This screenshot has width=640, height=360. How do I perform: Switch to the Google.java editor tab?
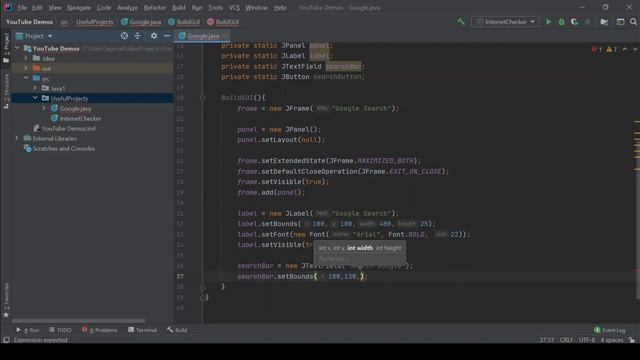203,36
